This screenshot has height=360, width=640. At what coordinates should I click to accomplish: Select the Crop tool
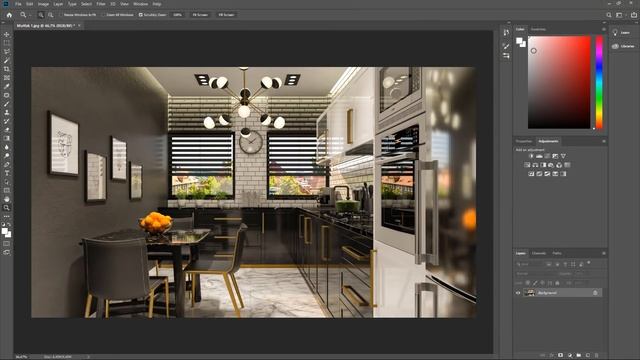pyautogui.click(x=7, y=69)
